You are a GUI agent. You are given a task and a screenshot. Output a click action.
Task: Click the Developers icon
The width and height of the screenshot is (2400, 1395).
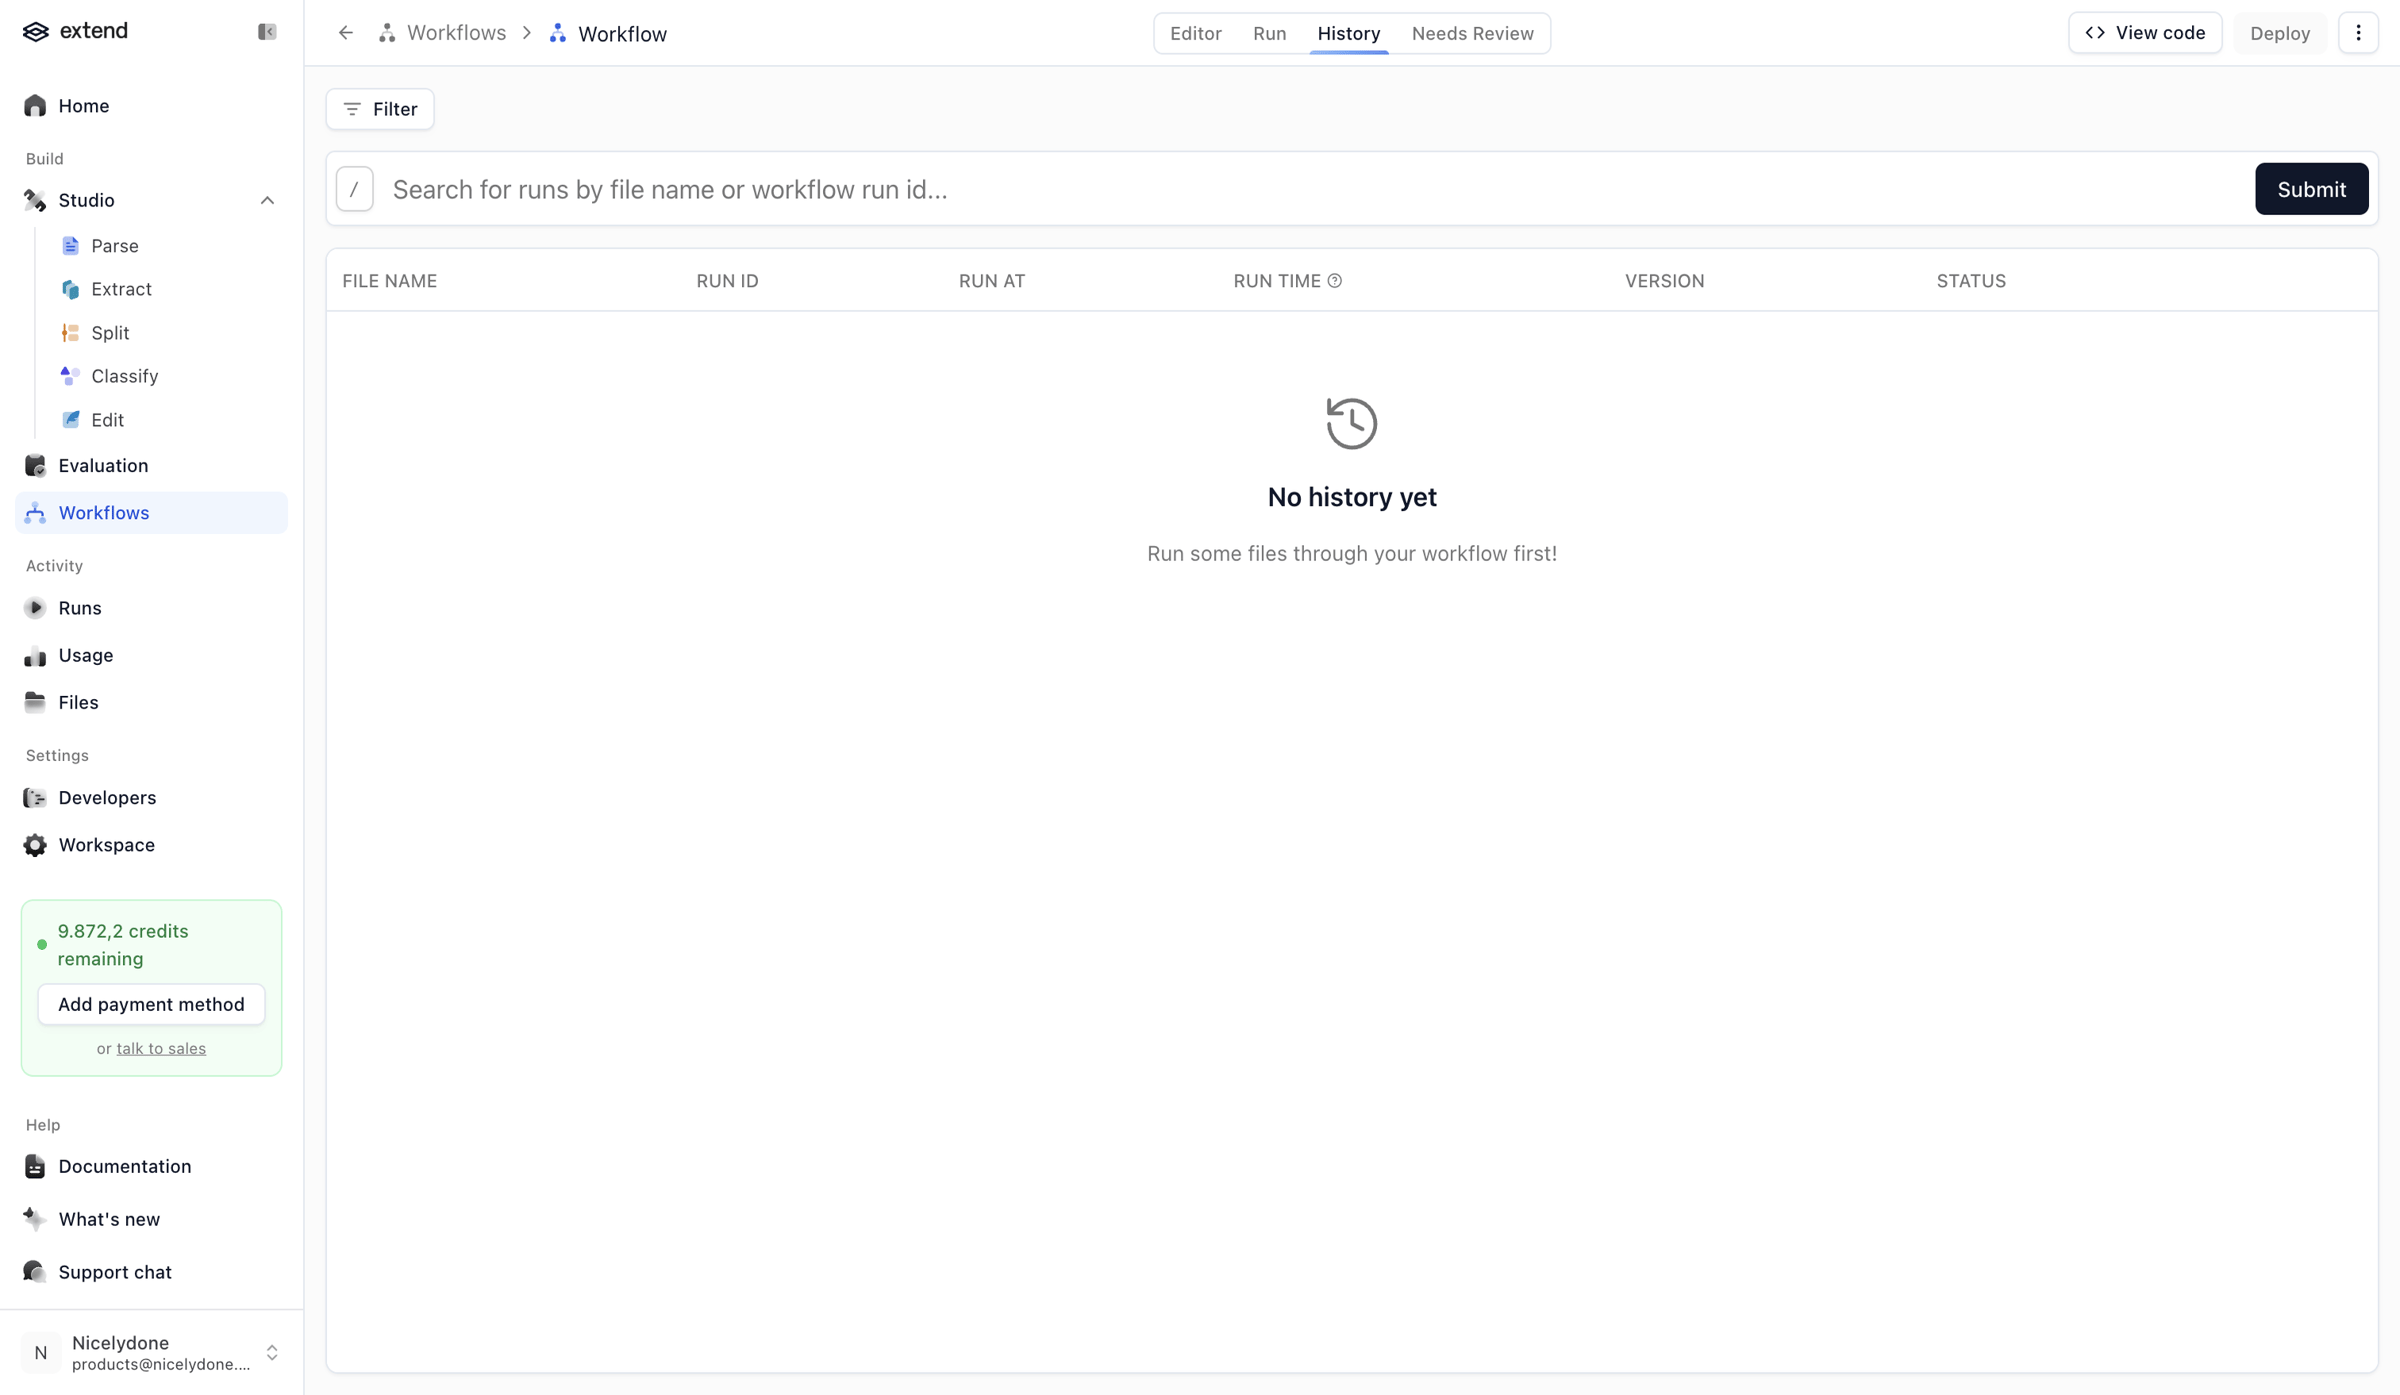[36, 798]
